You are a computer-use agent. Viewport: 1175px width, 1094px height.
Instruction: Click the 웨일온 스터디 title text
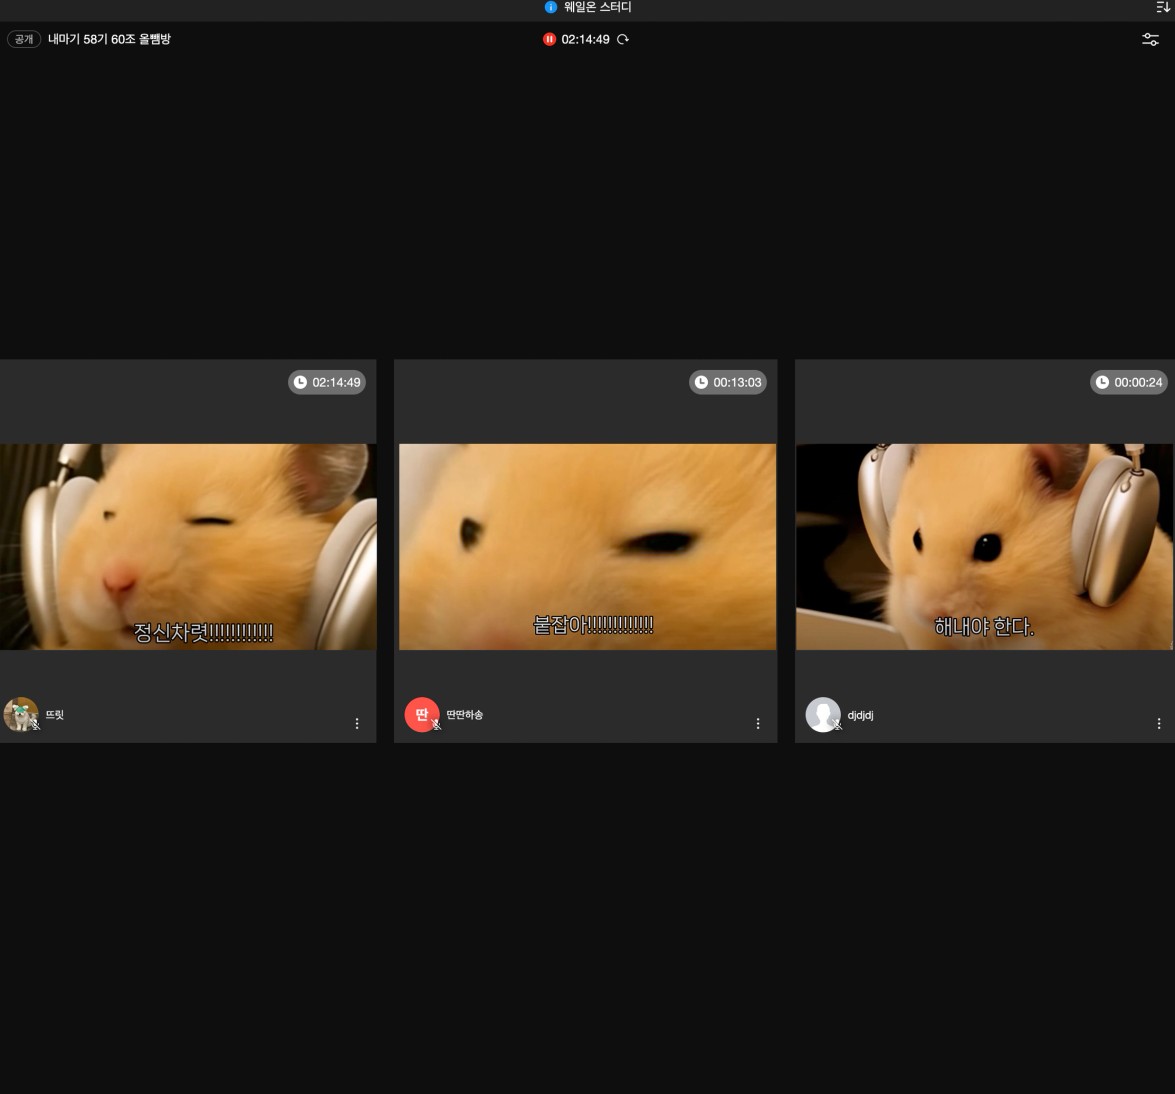coord(597,7)
